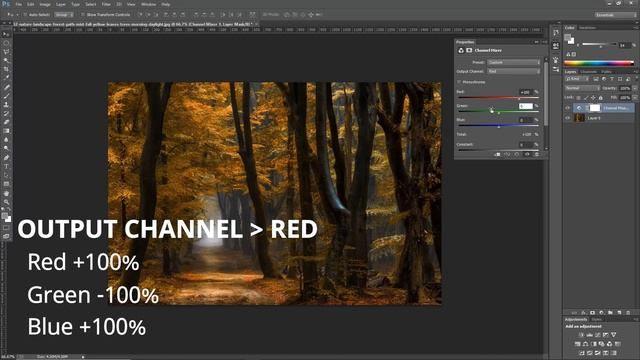Hide Layer 1 visibility eye
640x360 pixels.
tap(567, 118)
